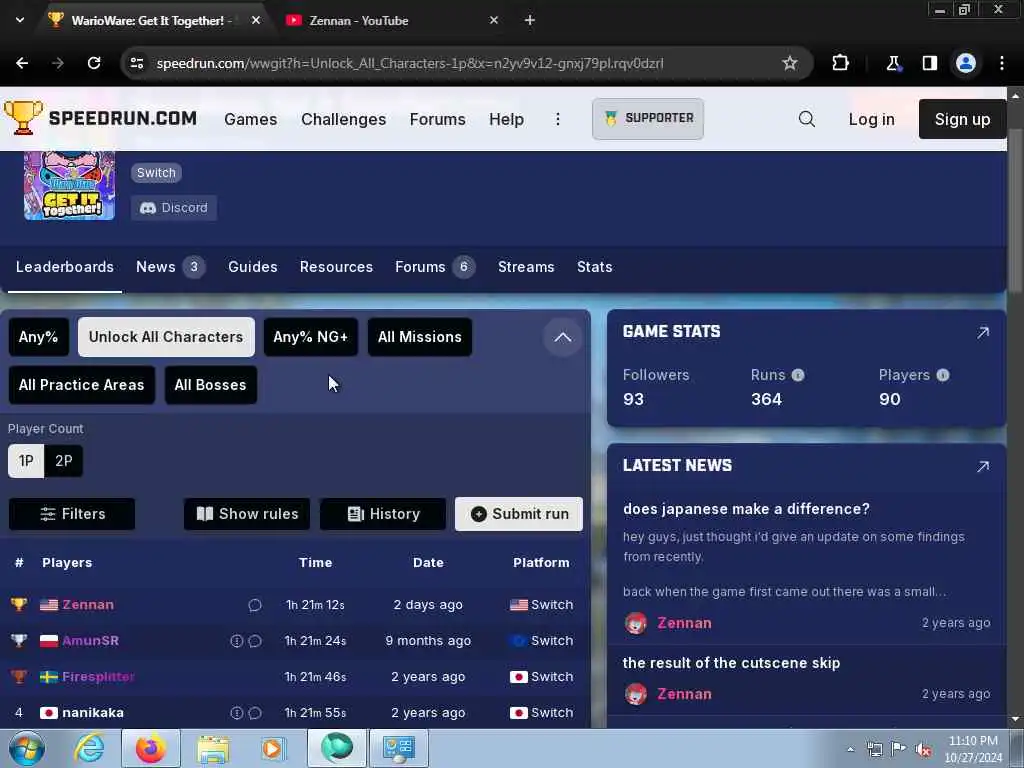Show rules for this category
The width and height of the screenshot is (1024, 768).
pos(247,514)
